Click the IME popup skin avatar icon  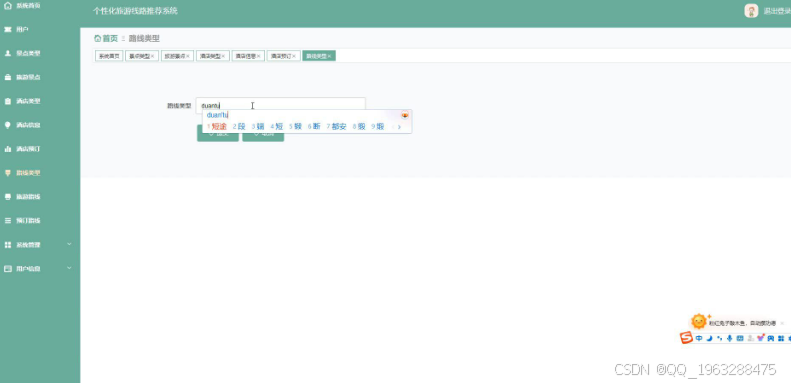[405, 115]
